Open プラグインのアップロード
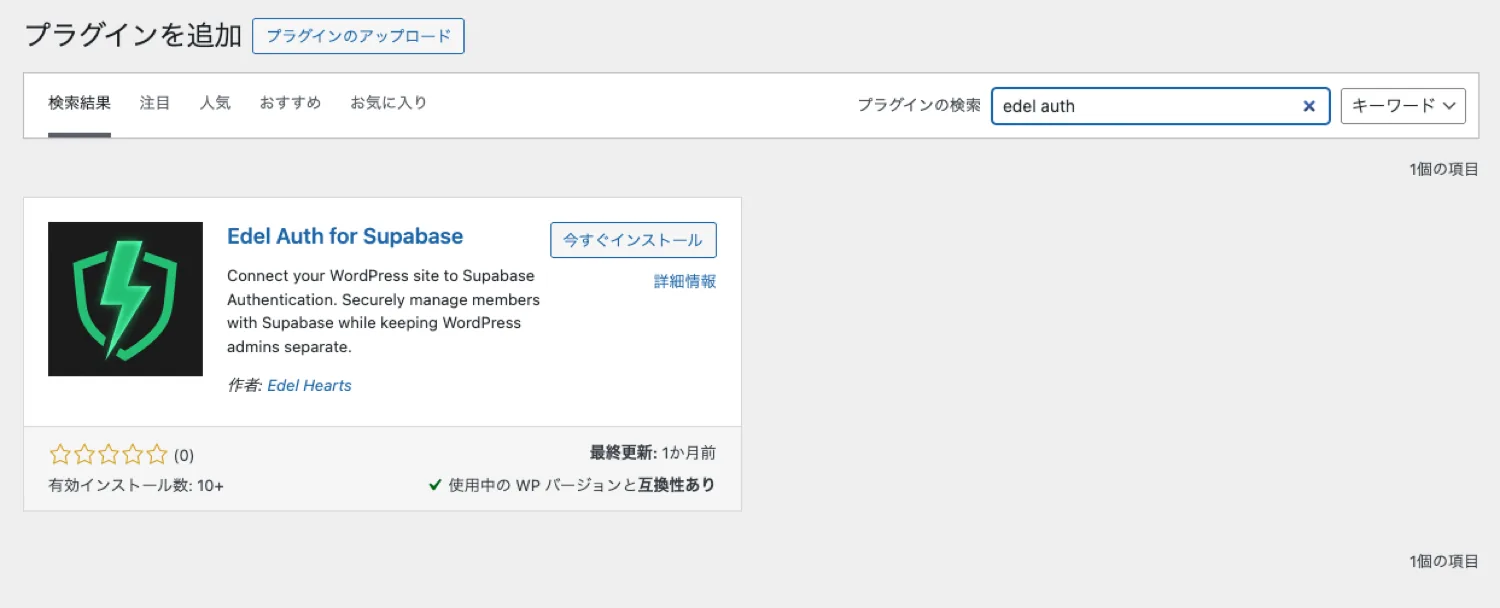1500x608 pixels. click(x=358, y=36)
